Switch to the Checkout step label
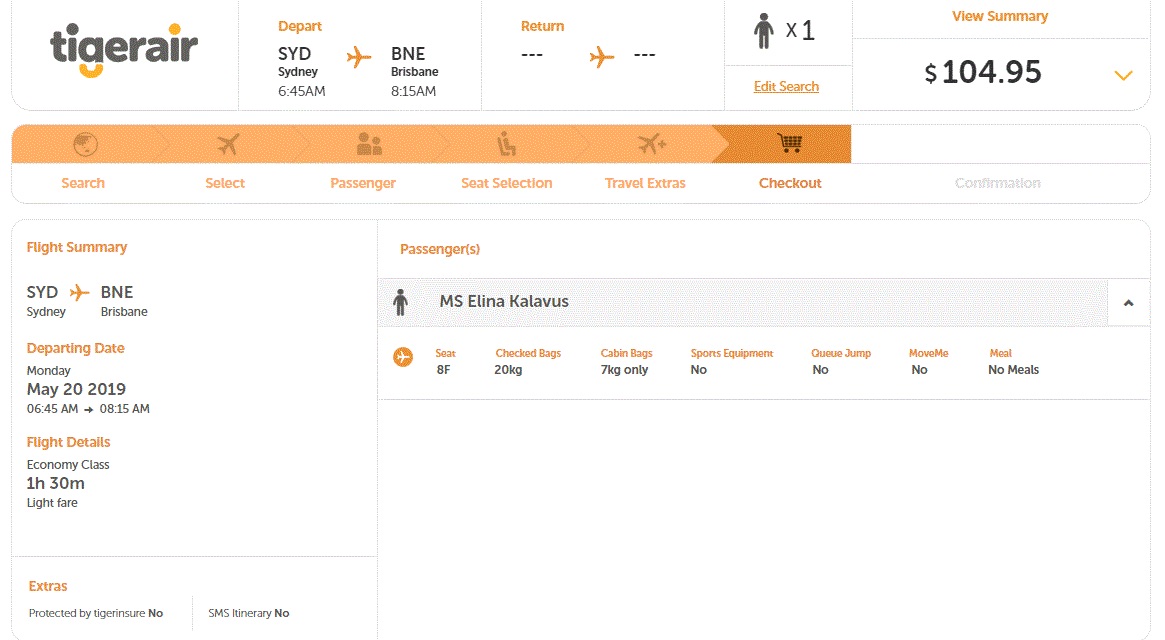 (790, 183)
